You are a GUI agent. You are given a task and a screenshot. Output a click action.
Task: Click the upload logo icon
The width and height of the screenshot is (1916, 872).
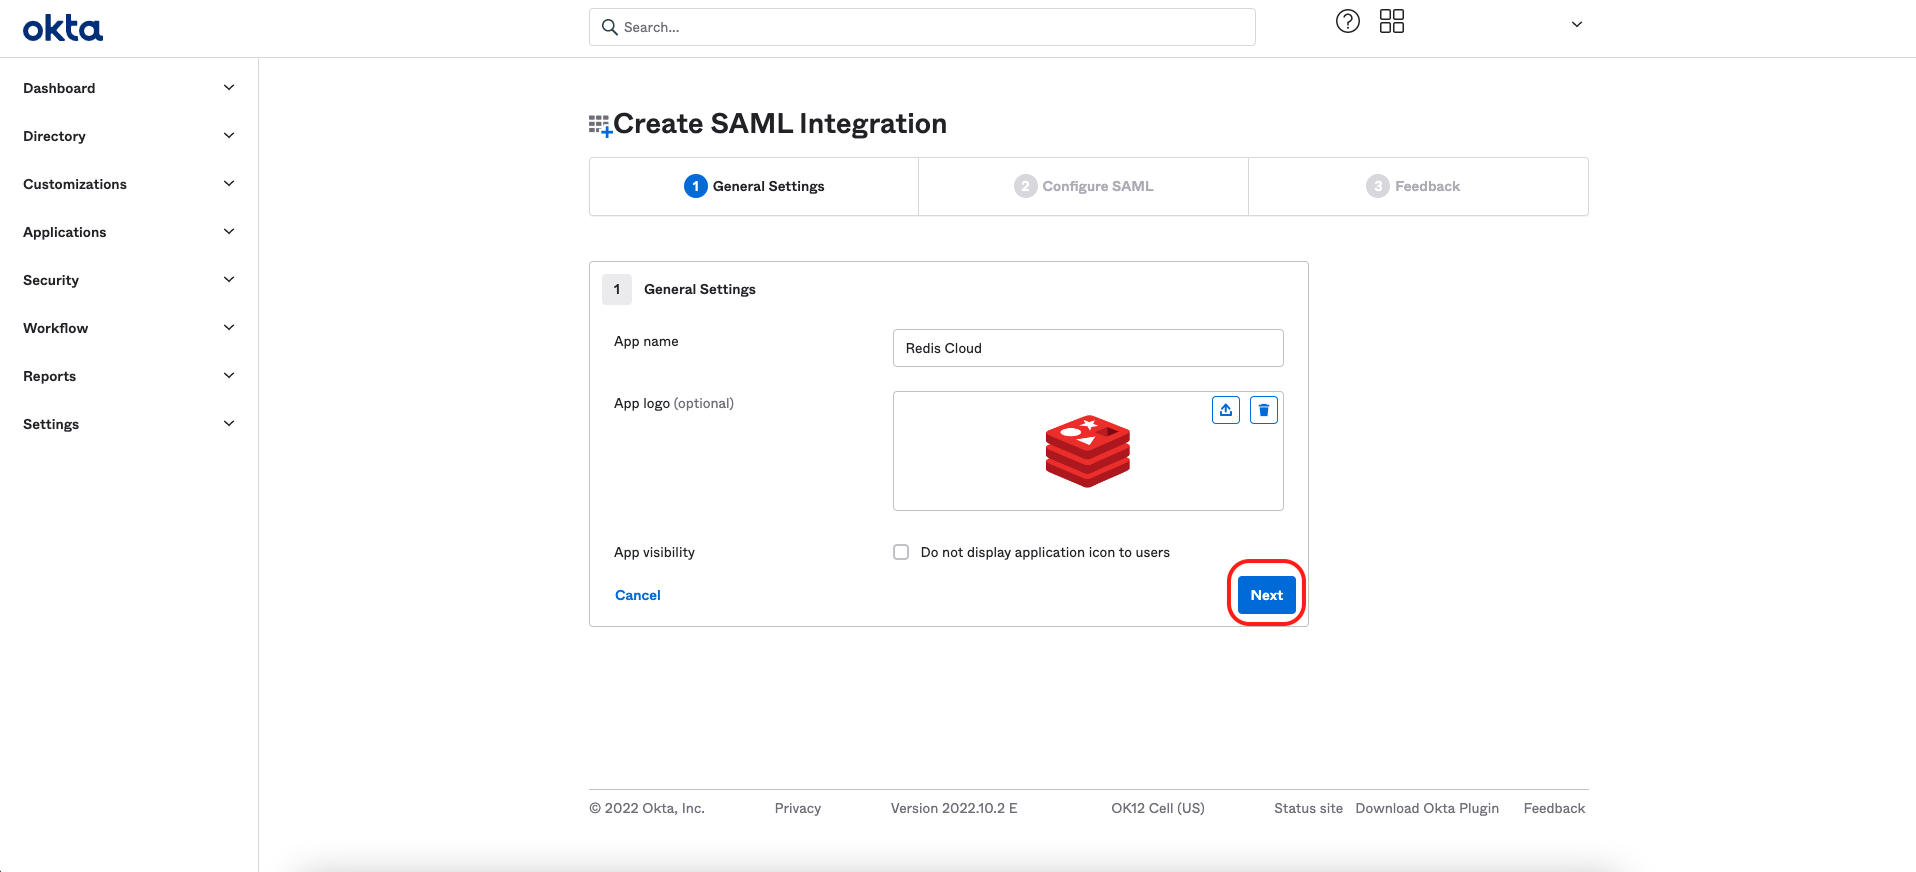[1225, 410]
